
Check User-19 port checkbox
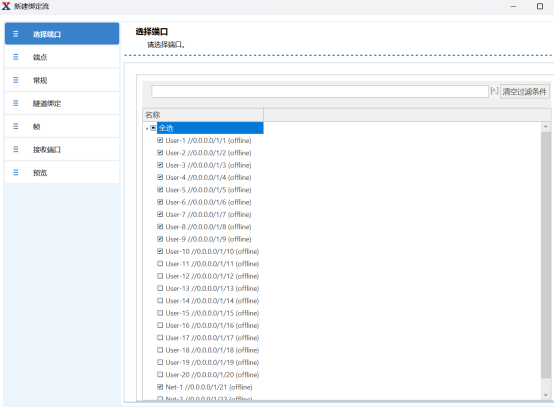(x=160, y=362)
